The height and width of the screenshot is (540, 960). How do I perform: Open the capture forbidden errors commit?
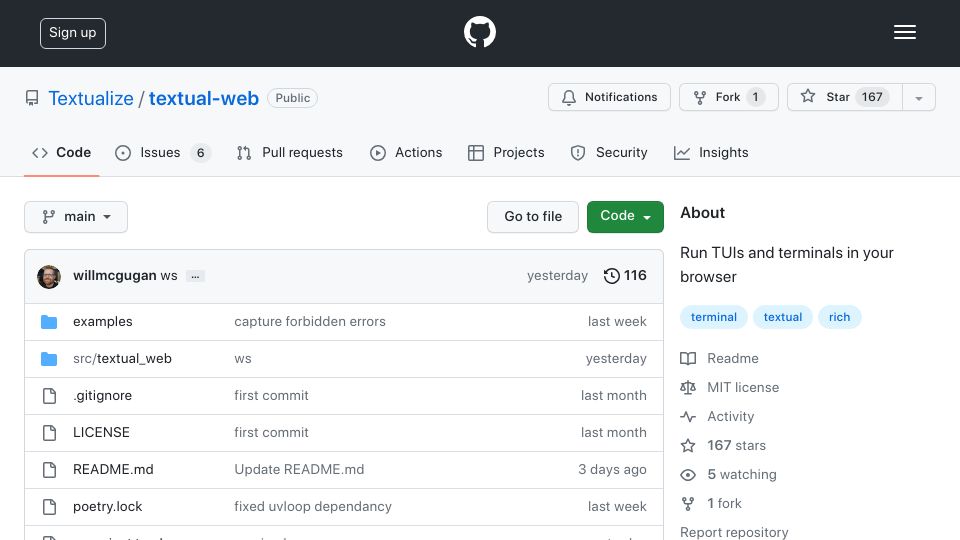click(310, 321)
